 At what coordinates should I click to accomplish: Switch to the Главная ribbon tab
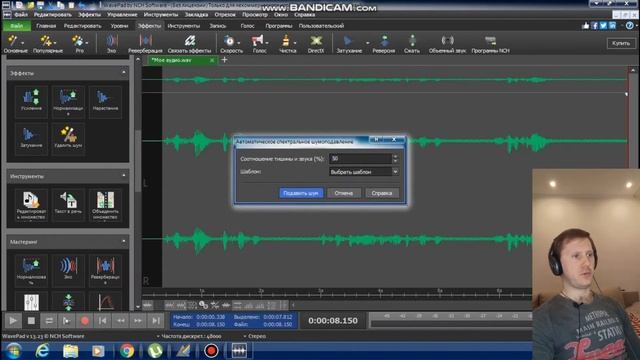[46, 26]
